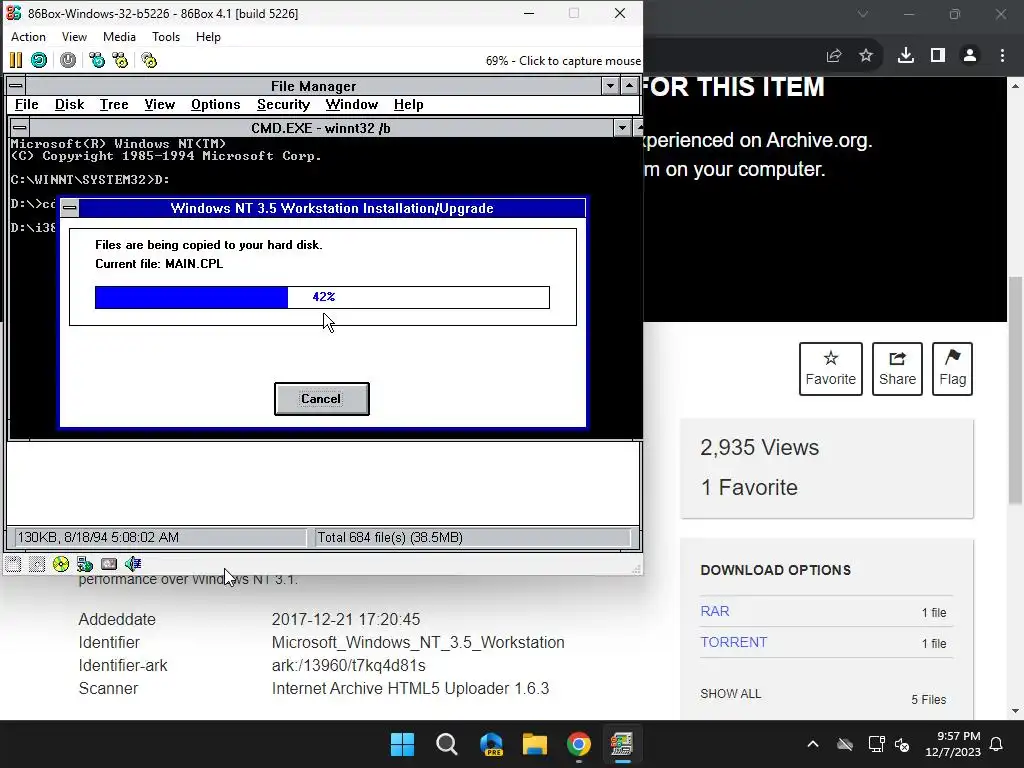Image resolution: width=1024 pixels, height=768 pixels.
Task: Click the Archive.org page vertical scrollbar
Action: point(1015,391)
